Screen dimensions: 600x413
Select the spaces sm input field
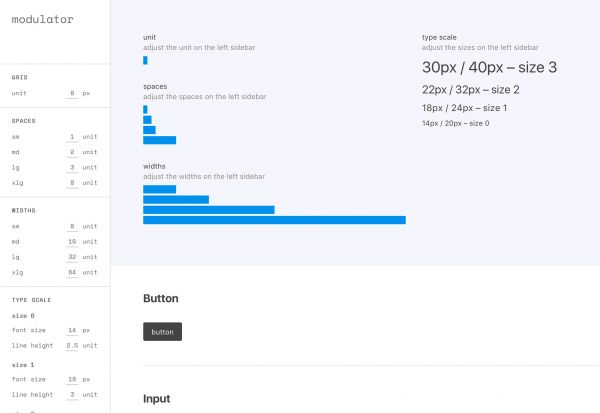[72, 136]
